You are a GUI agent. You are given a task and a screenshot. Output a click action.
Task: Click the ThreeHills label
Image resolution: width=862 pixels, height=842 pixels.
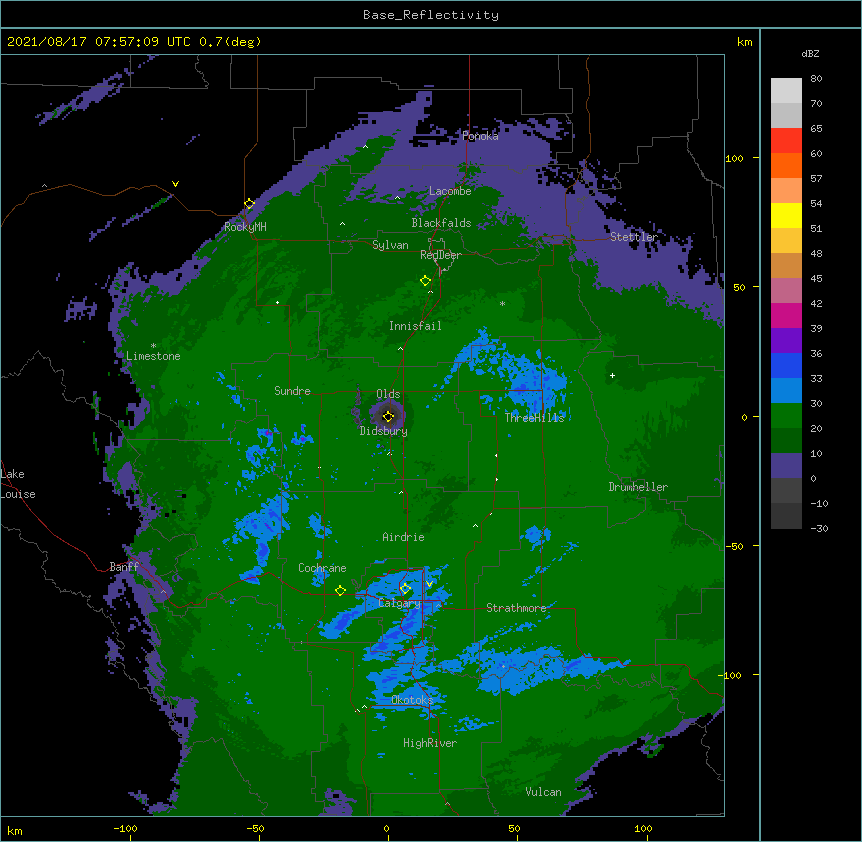pos(535,418)
